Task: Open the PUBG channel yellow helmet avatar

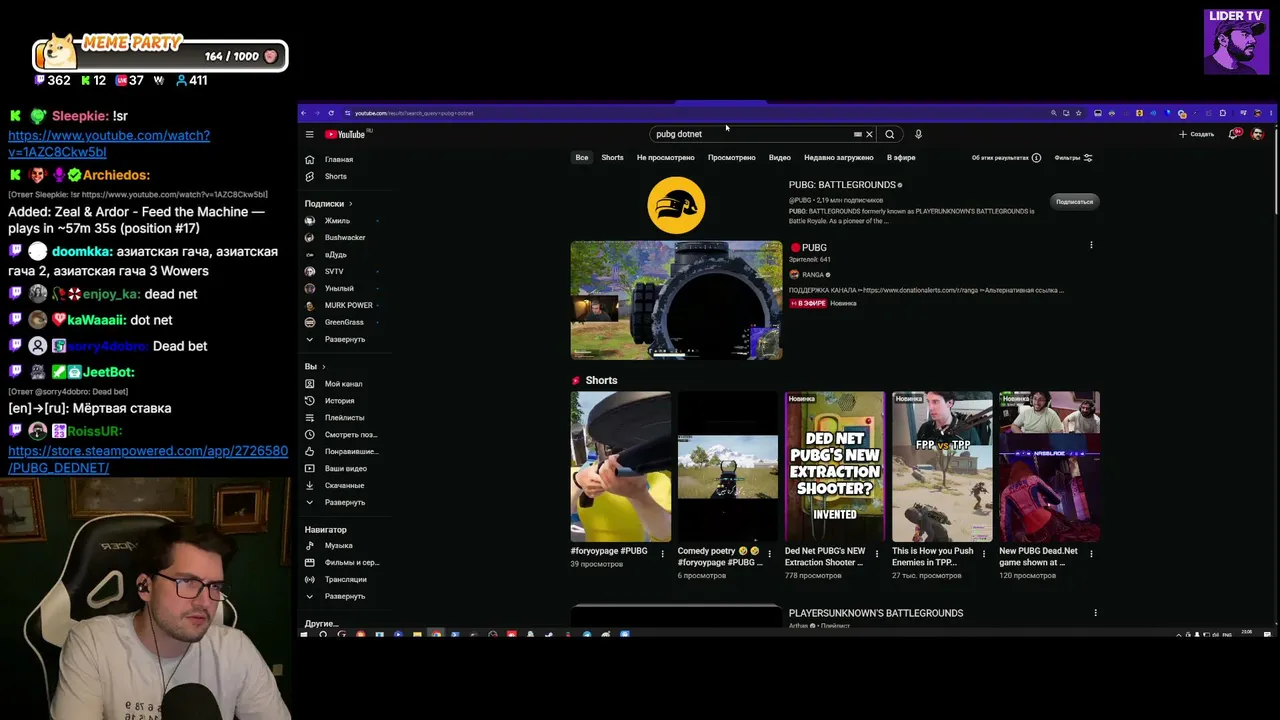Action: [x=676, y=206]
